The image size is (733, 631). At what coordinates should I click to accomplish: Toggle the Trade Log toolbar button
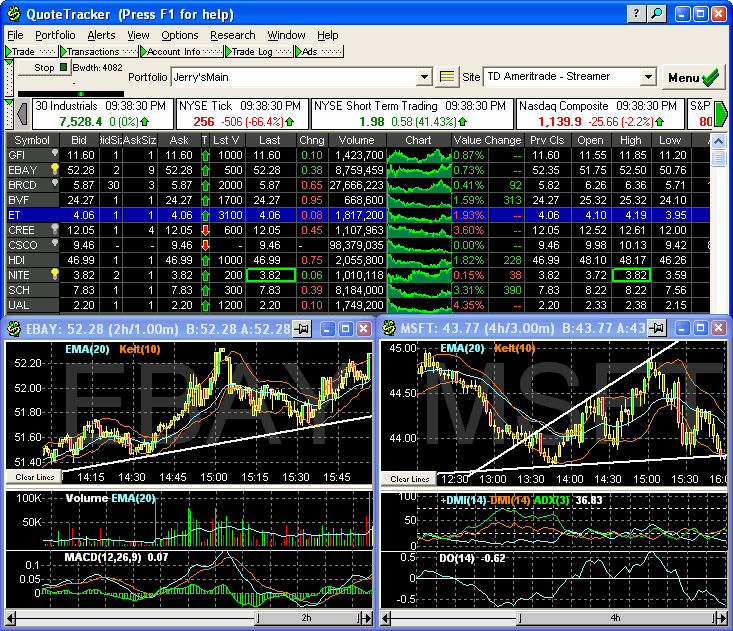tap(256, 51)
